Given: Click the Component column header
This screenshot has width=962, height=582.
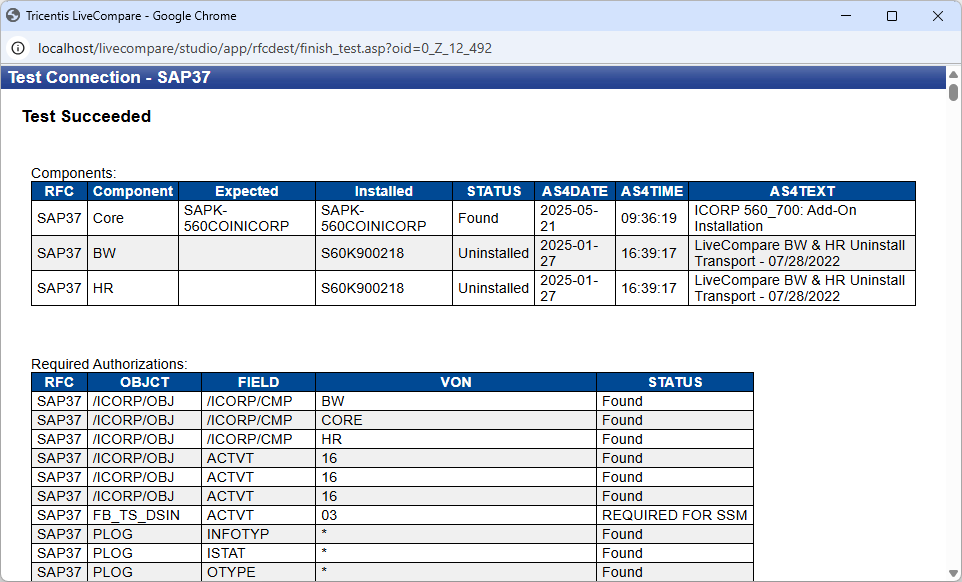Looking at the screenshot, I should point(133,191).
